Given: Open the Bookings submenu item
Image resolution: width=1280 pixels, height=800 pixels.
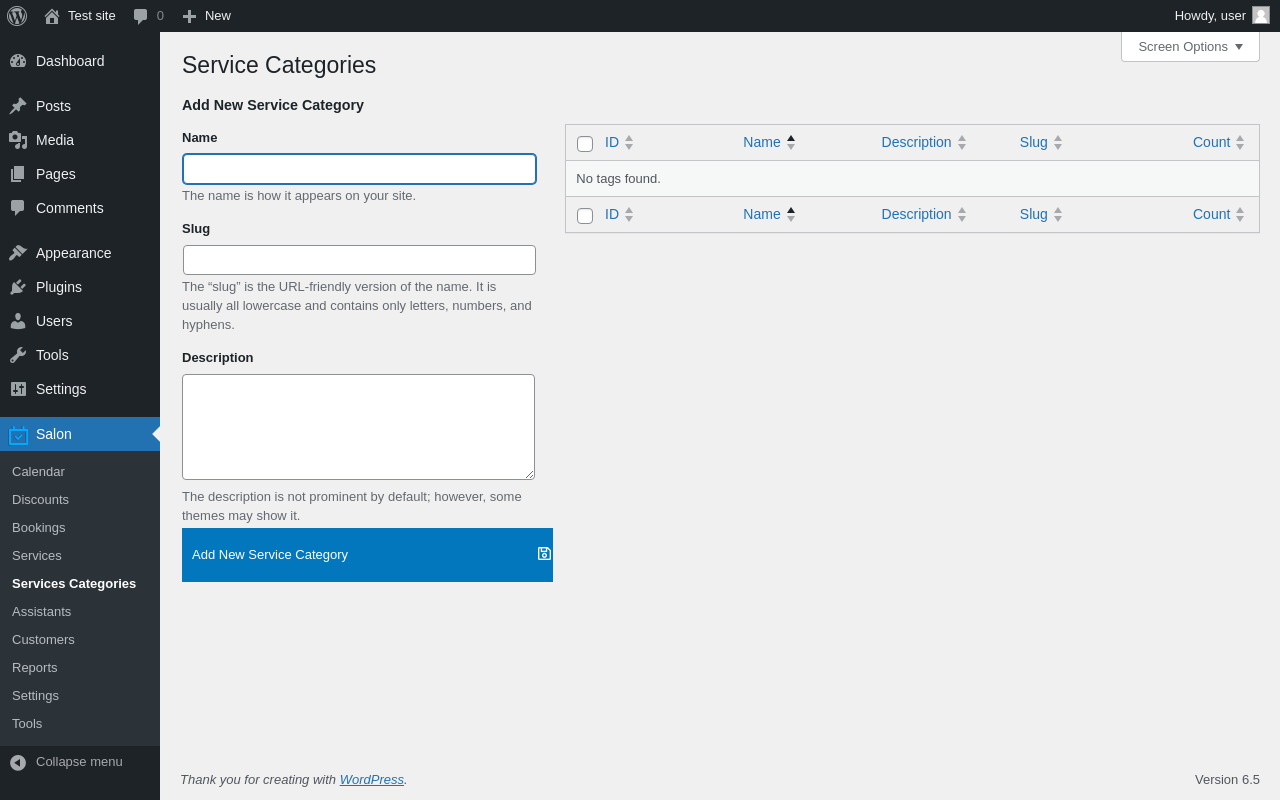Looking at the screenshot, I should coord(38,527).
